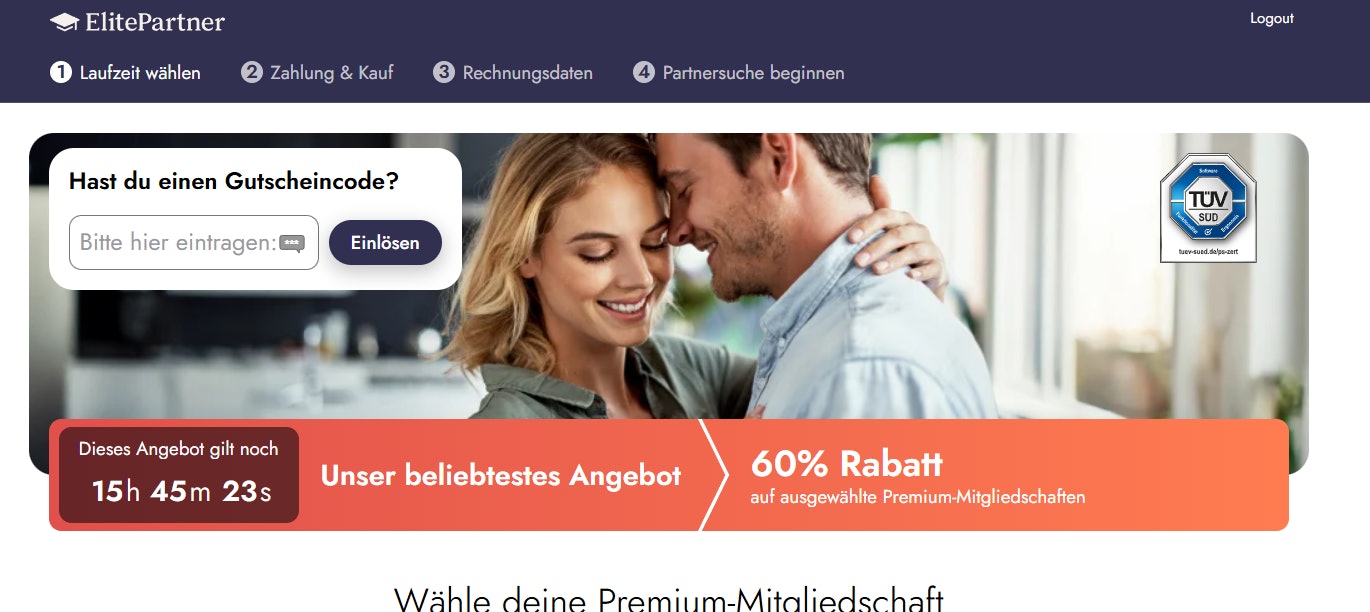Screen dimensions: 1370x612
Task: Click the step 1 circle icon
Action: (x=61, y=73)
